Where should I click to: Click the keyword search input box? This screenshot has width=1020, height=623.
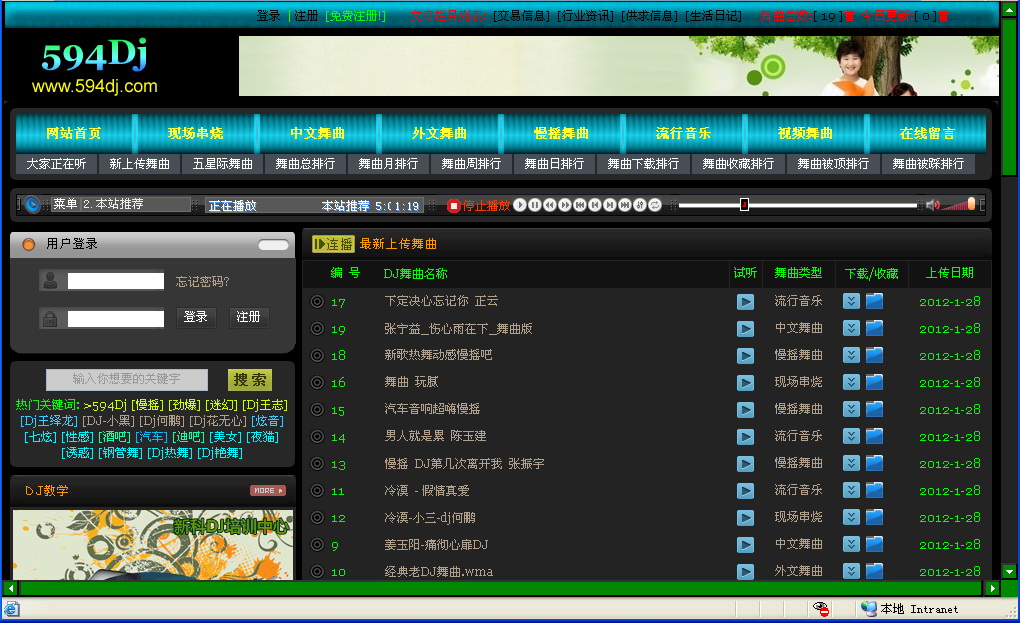[127, 379]
